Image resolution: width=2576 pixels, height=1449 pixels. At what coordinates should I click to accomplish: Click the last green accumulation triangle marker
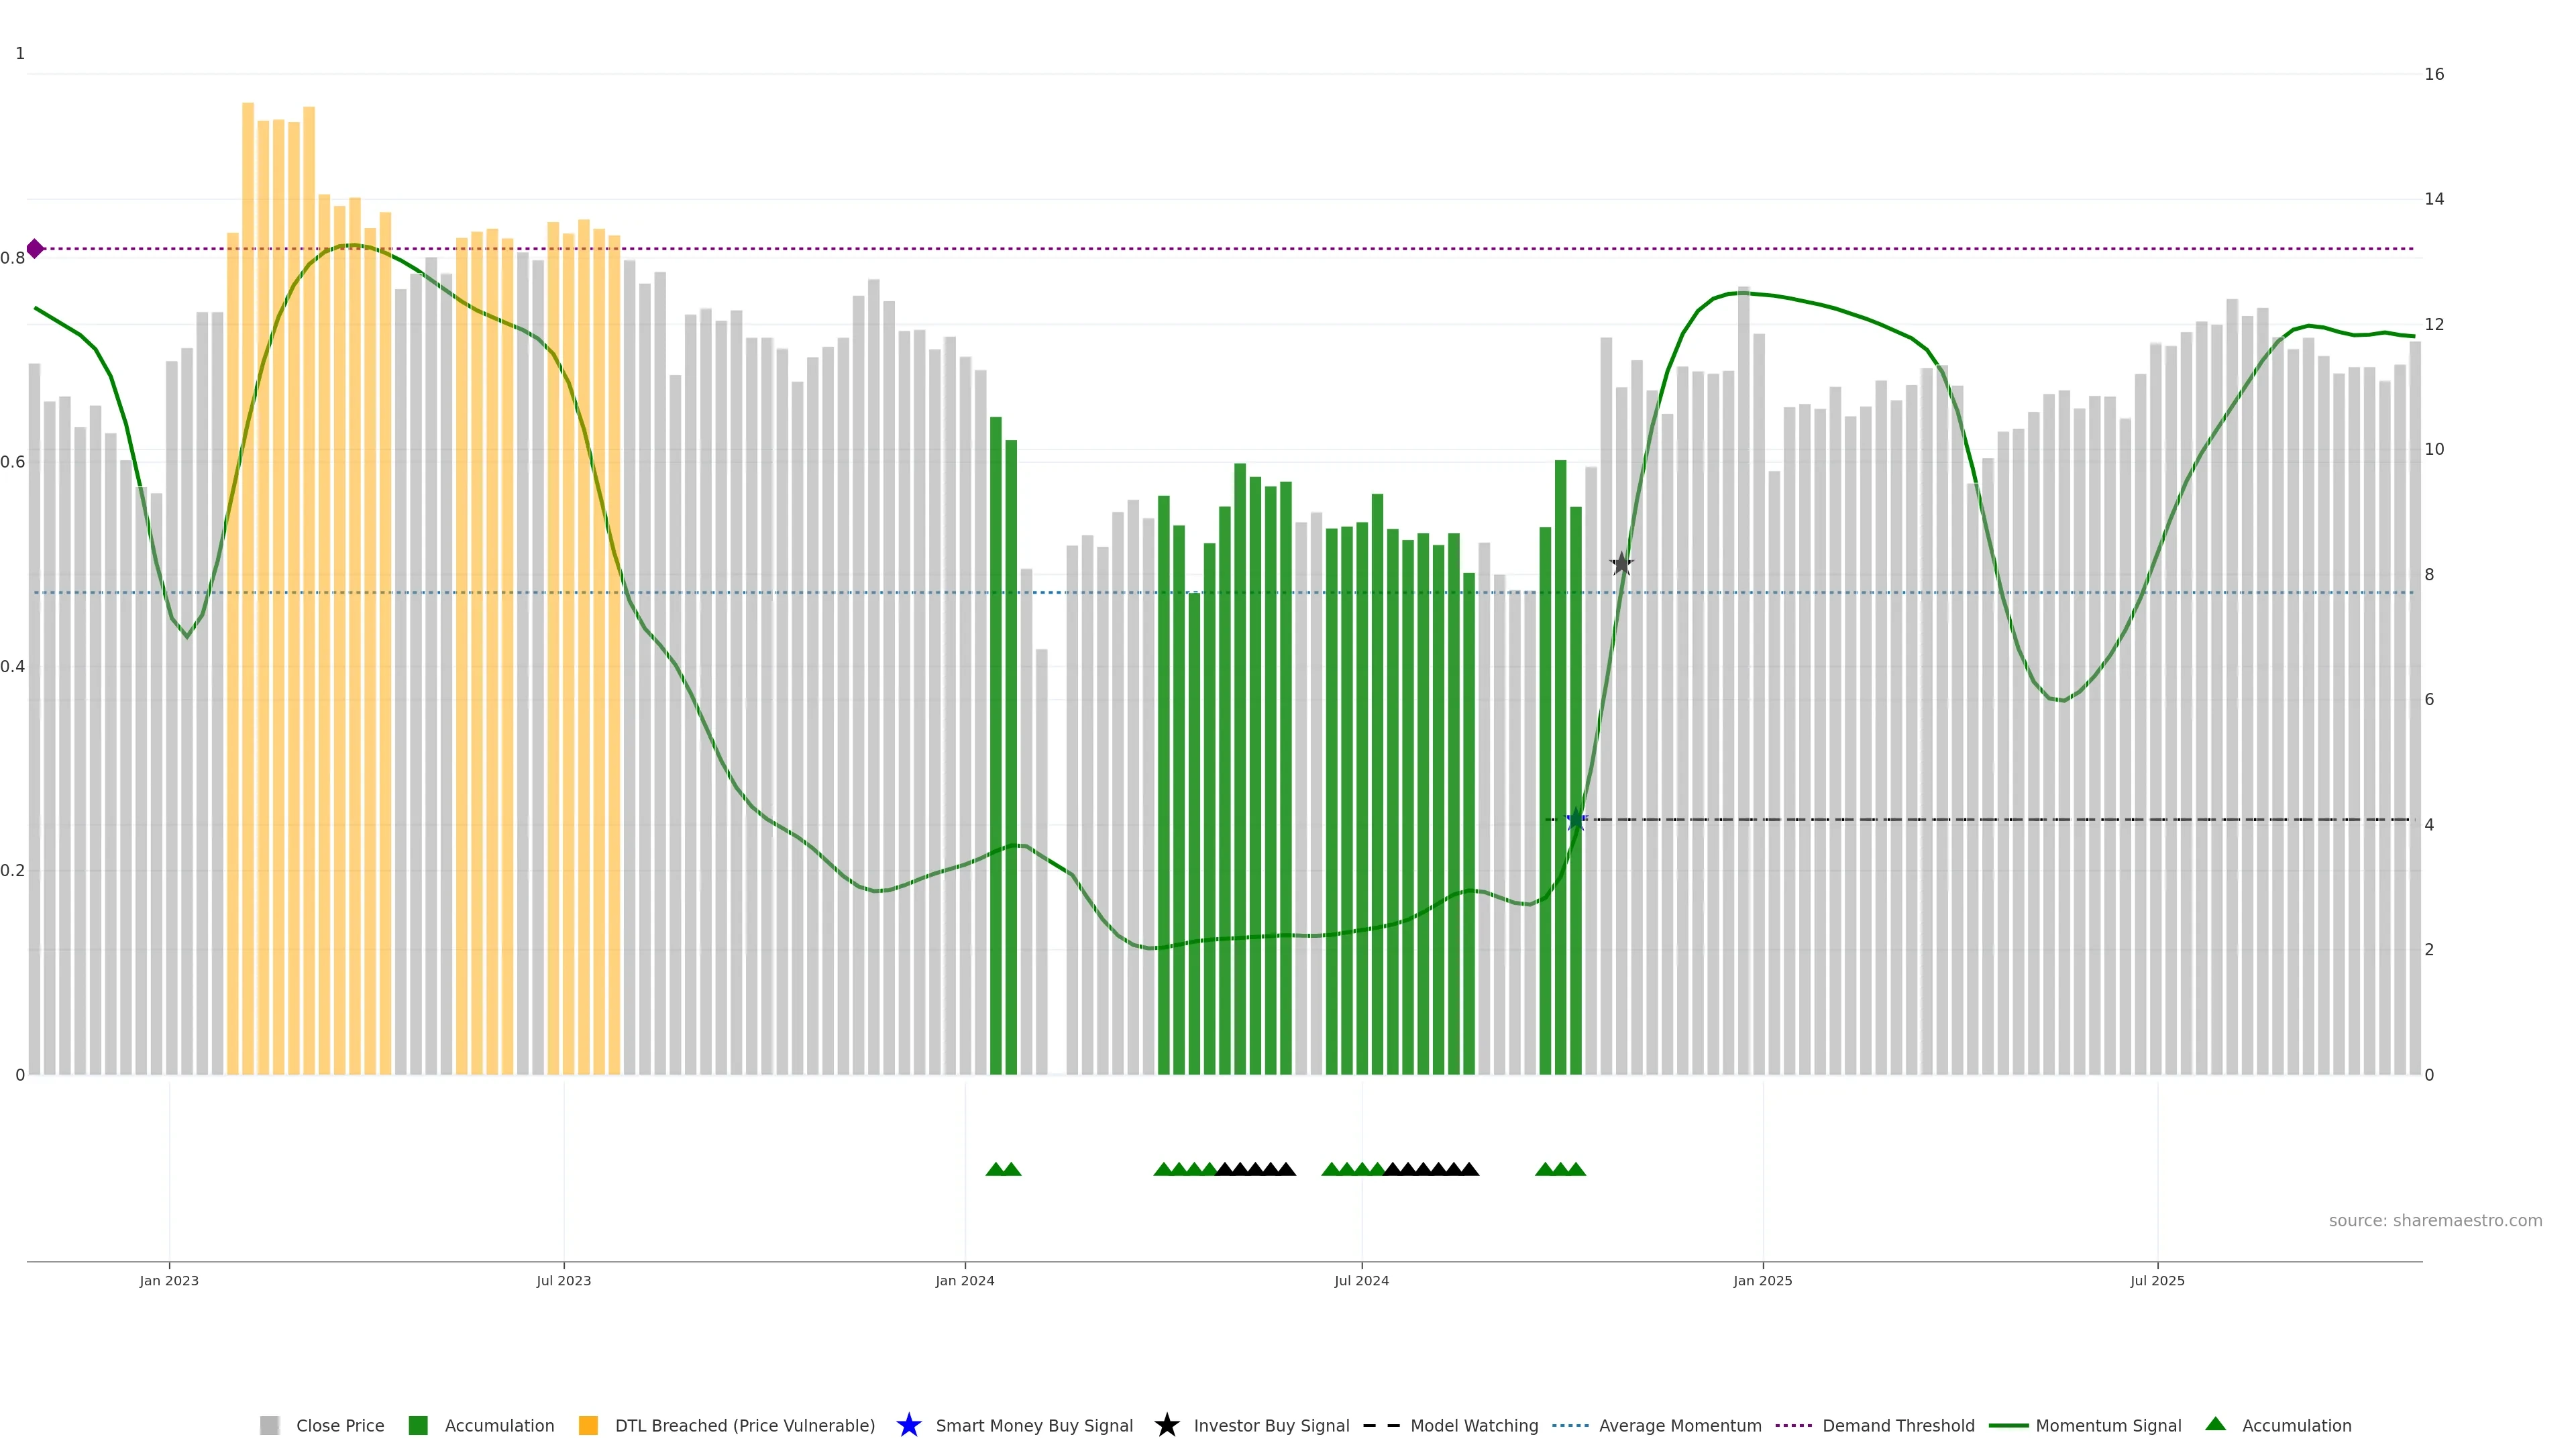1576,1169
